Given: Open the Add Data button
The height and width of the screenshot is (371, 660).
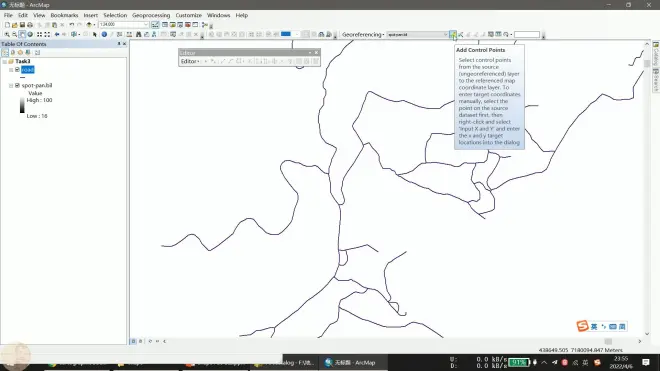Looking at the screenshot, I should click(x=89, y=25).
